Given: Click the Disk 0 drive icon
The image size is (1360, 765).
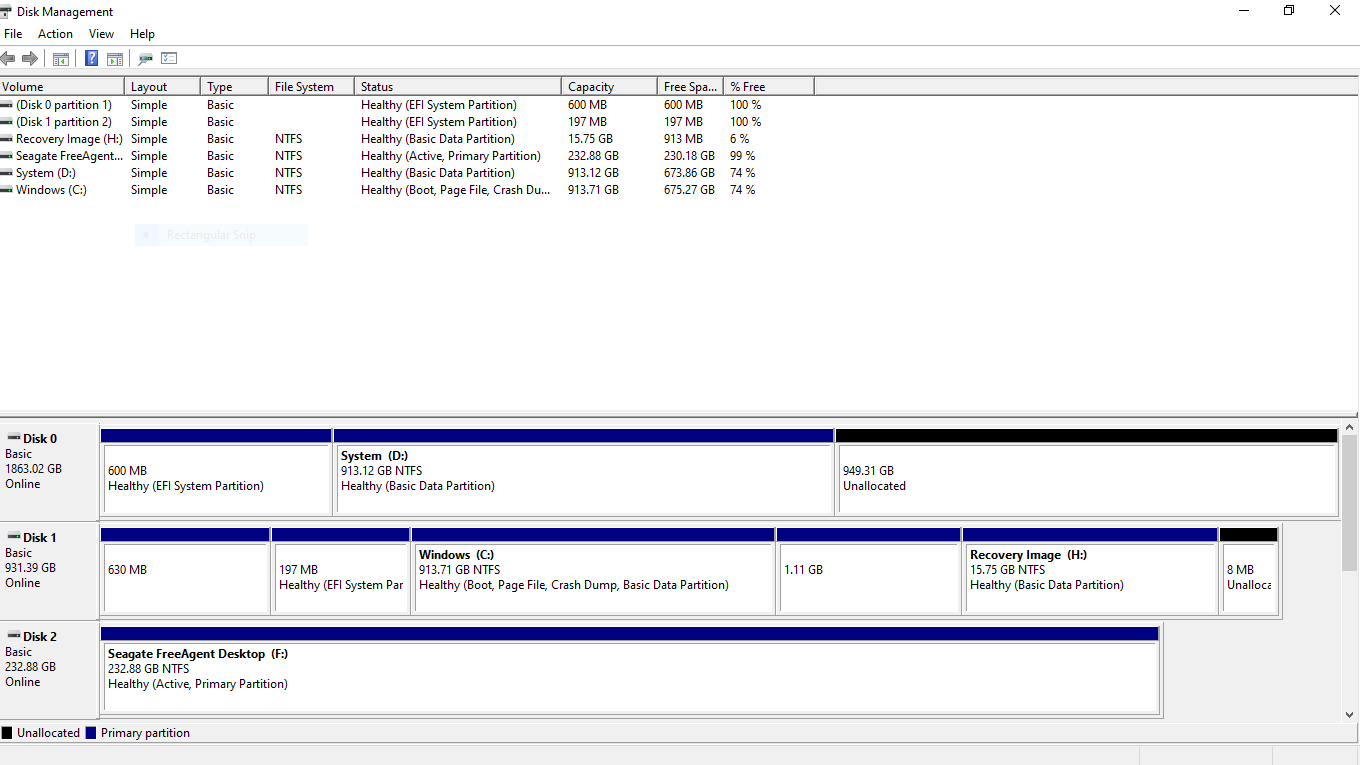Looking at the screenshot, I should pyautogui.click(x=14, y=438).
